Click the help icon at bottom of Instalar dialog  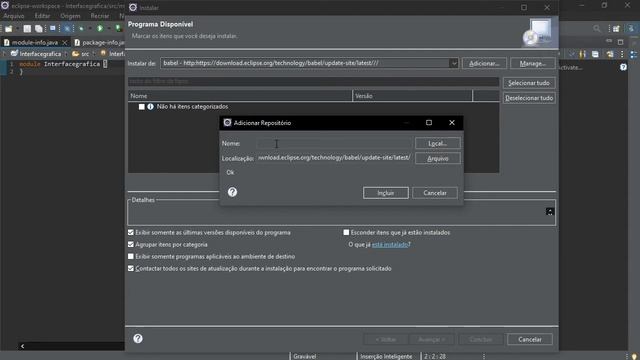(x=138, y=338)
